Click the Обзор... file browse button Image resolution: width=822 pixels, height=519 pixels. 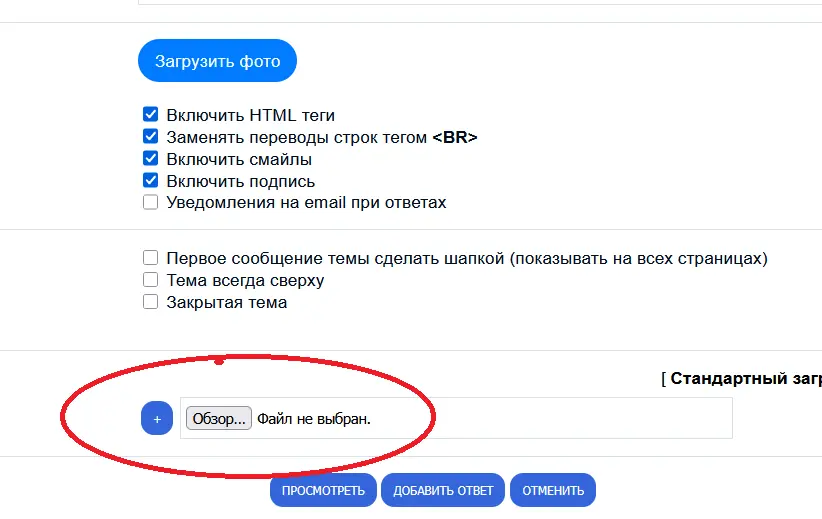tap(219, 418)
